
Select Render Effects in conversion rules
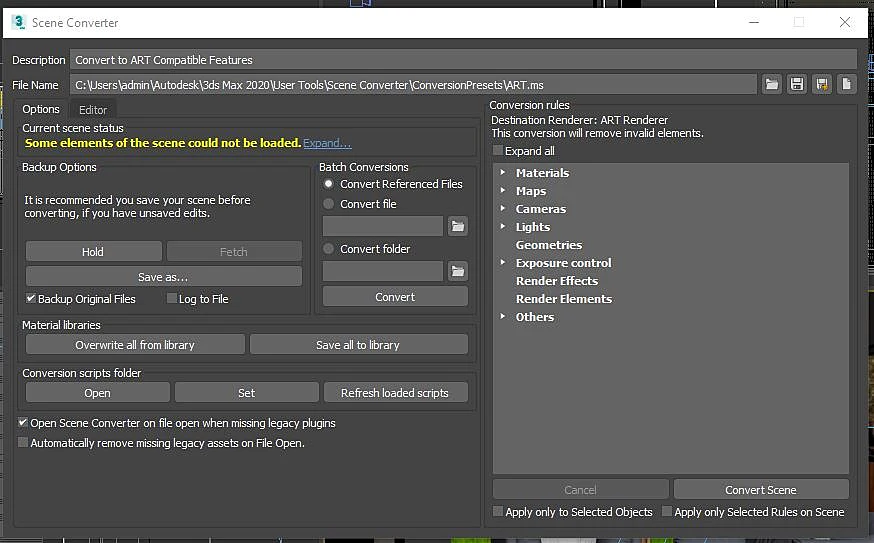(557, 280)
